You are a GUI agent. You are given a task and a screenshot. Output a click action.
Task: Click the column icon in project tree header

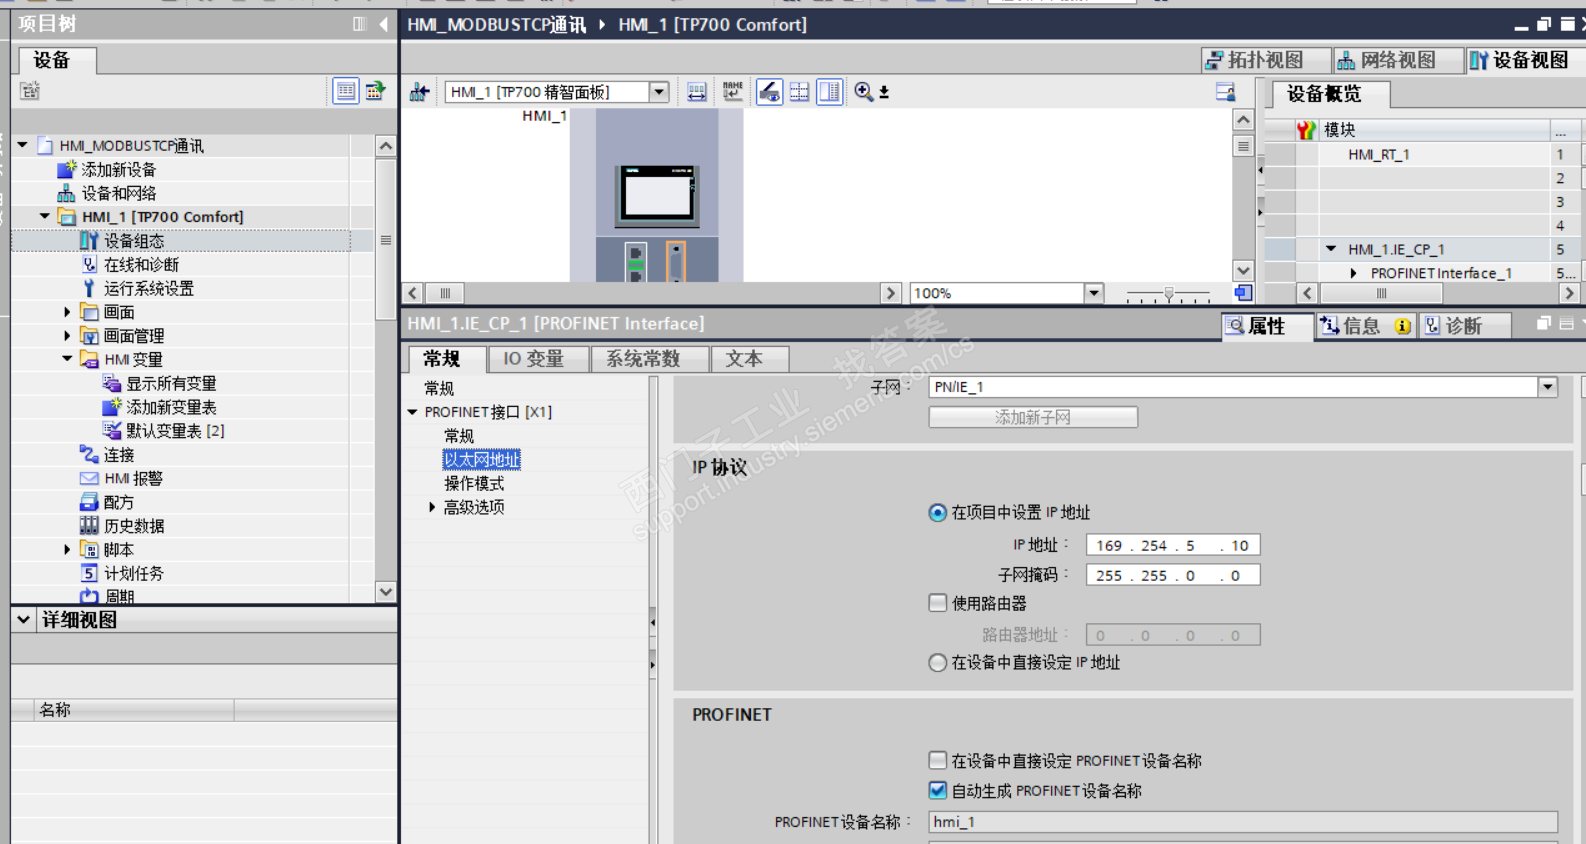click(x=360, y=24)
